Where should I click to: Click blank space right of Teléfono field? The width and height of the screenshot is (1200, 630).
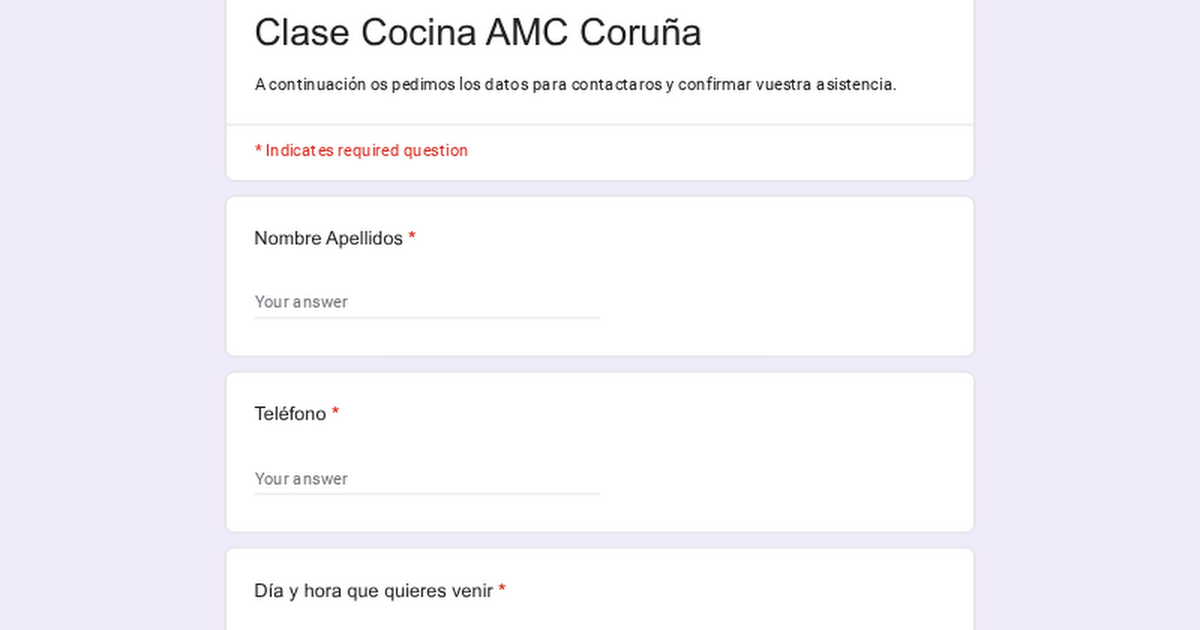(780, 477)
